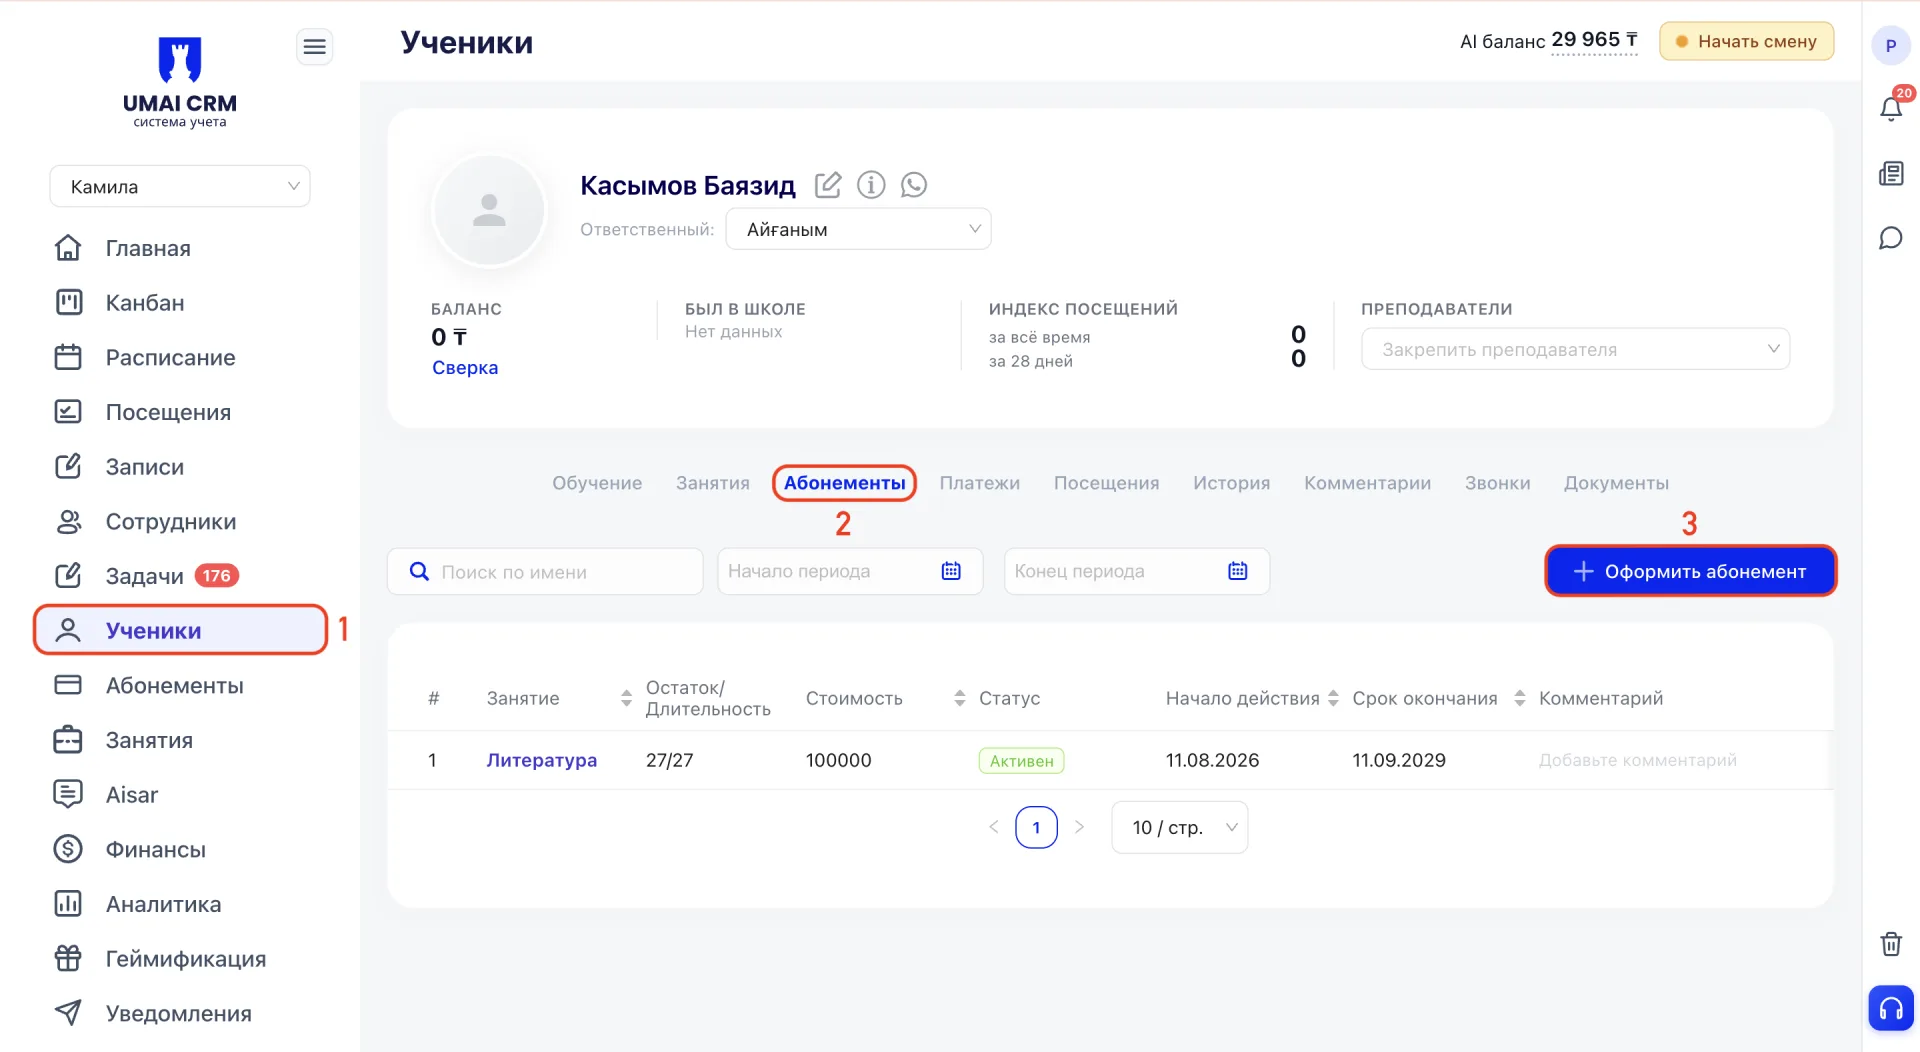The height and width of the screenshot is (1052, 1920).
Task: Click the 176 tasks counter badge
Action: click(x=216, y=576)
